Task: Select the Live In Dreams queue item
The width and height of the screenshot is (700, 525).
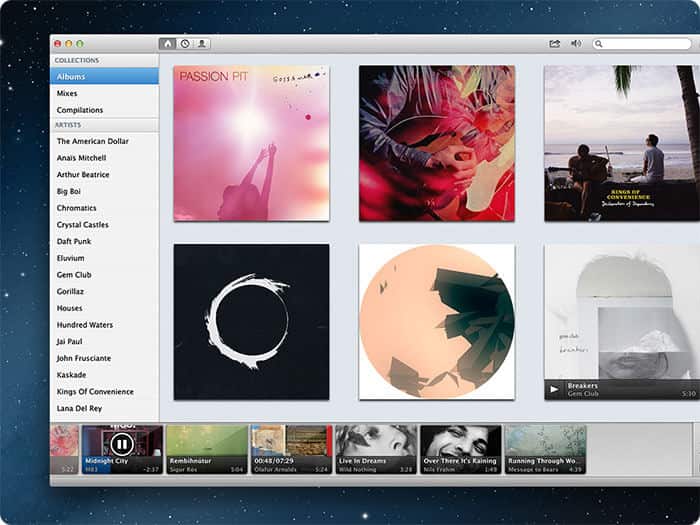Action: 376,449
